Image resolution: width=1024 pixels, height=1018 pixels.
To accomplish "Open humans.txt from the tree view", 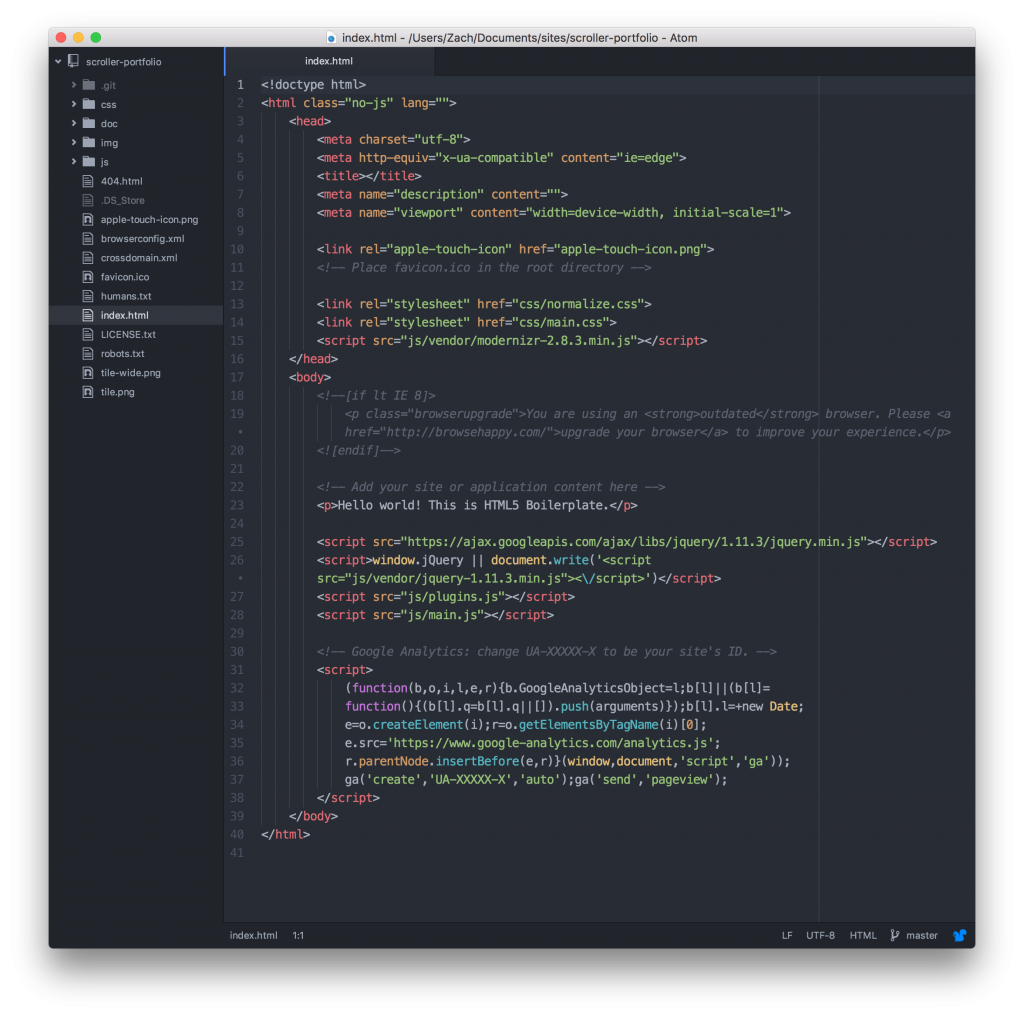I will tap(126, 296).
